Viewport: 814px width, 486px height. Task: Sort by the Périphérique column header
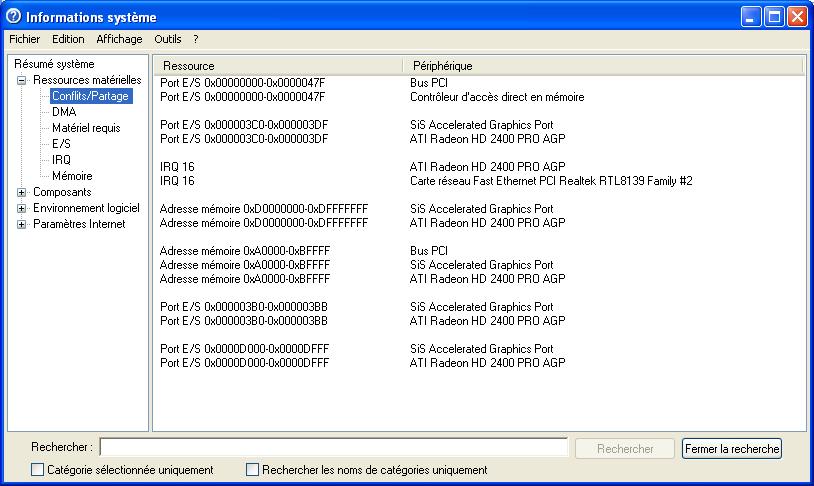[x=603, y=66]
